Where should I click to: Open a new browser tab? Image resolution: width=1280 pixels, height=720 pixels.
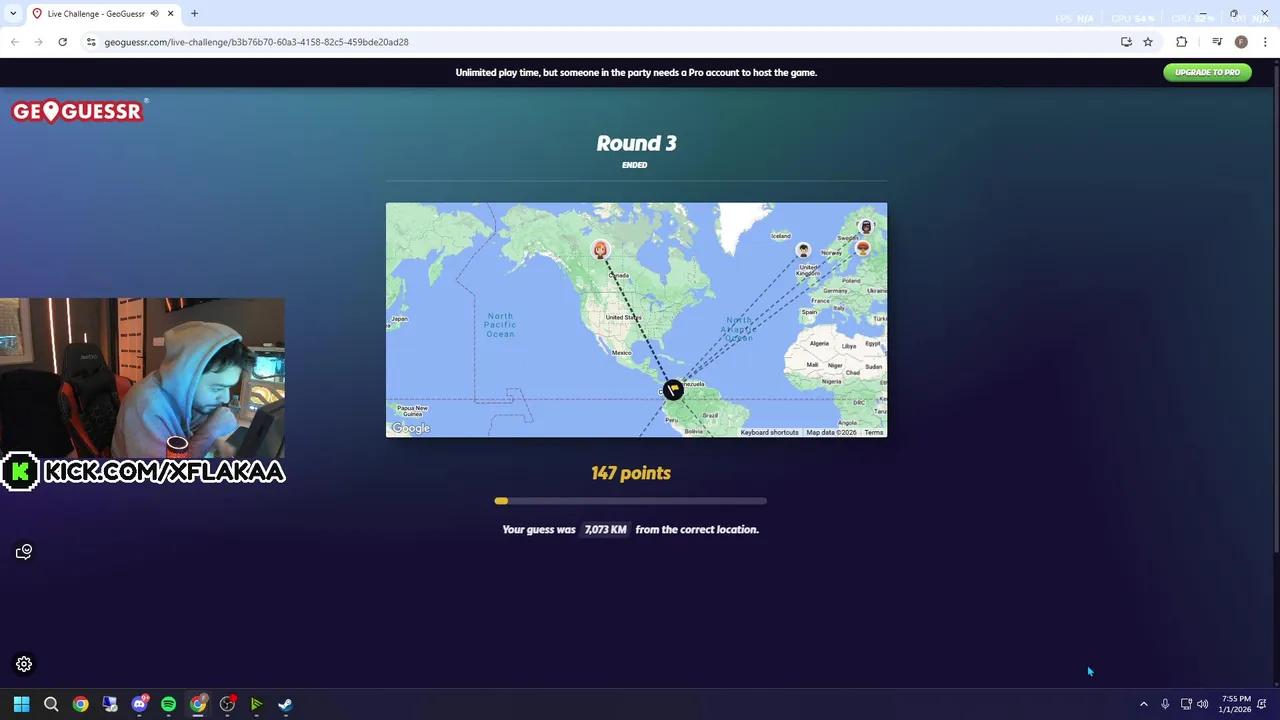click(x=194, y=14)
